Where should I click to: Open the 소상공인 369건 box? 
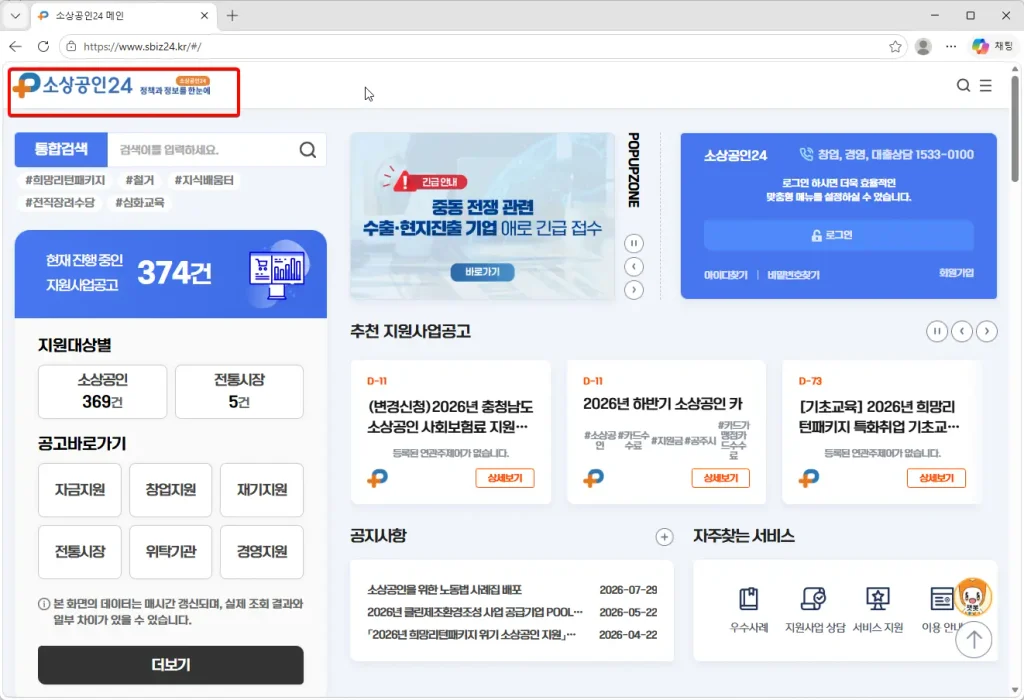103,392
